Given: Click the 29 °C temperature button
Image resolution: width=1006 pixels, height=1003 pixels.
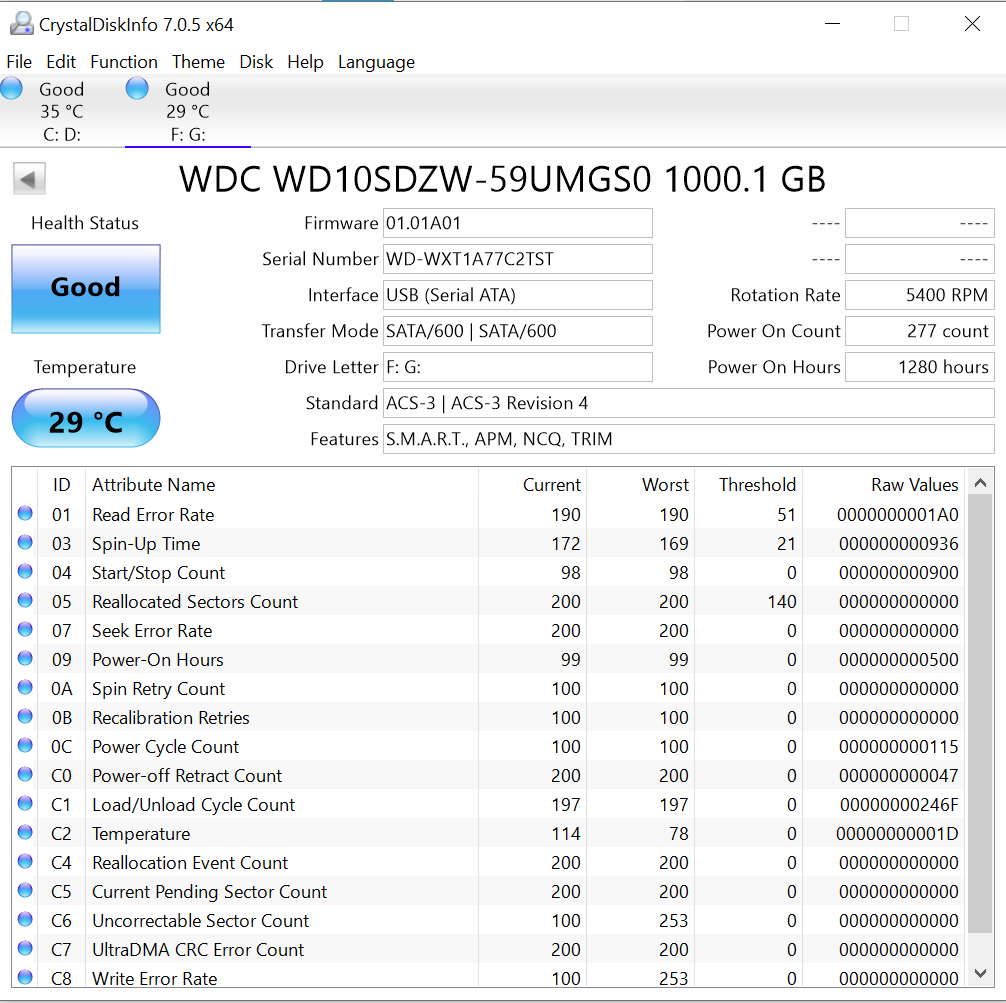Looking at the screenshot, I should point(86,421).
